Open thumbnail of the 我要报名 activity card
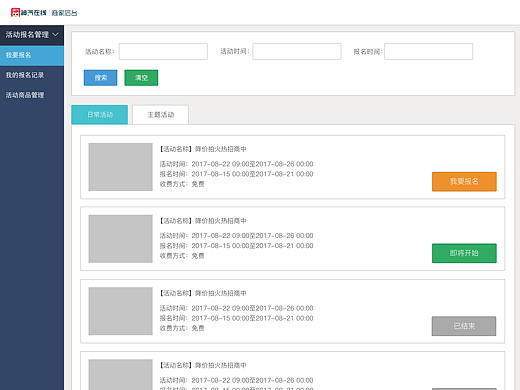Image resolution: width=520 pixels, height=390 pixels. coord(120,167)
